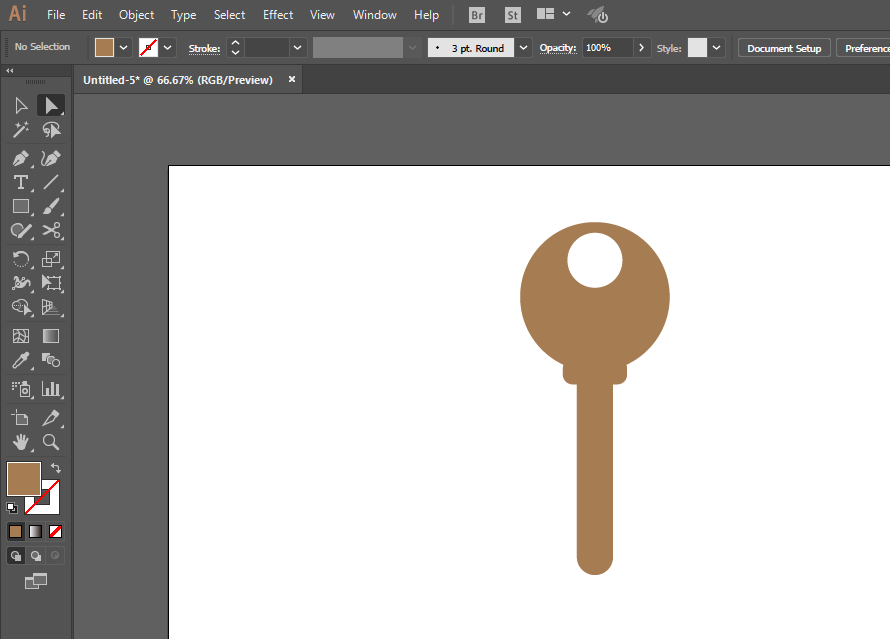Image resolution: width=890 pixels, height=639 pixels.
Task: Open the fill color dropdown in control bar
Action: (x=124, y=48)
